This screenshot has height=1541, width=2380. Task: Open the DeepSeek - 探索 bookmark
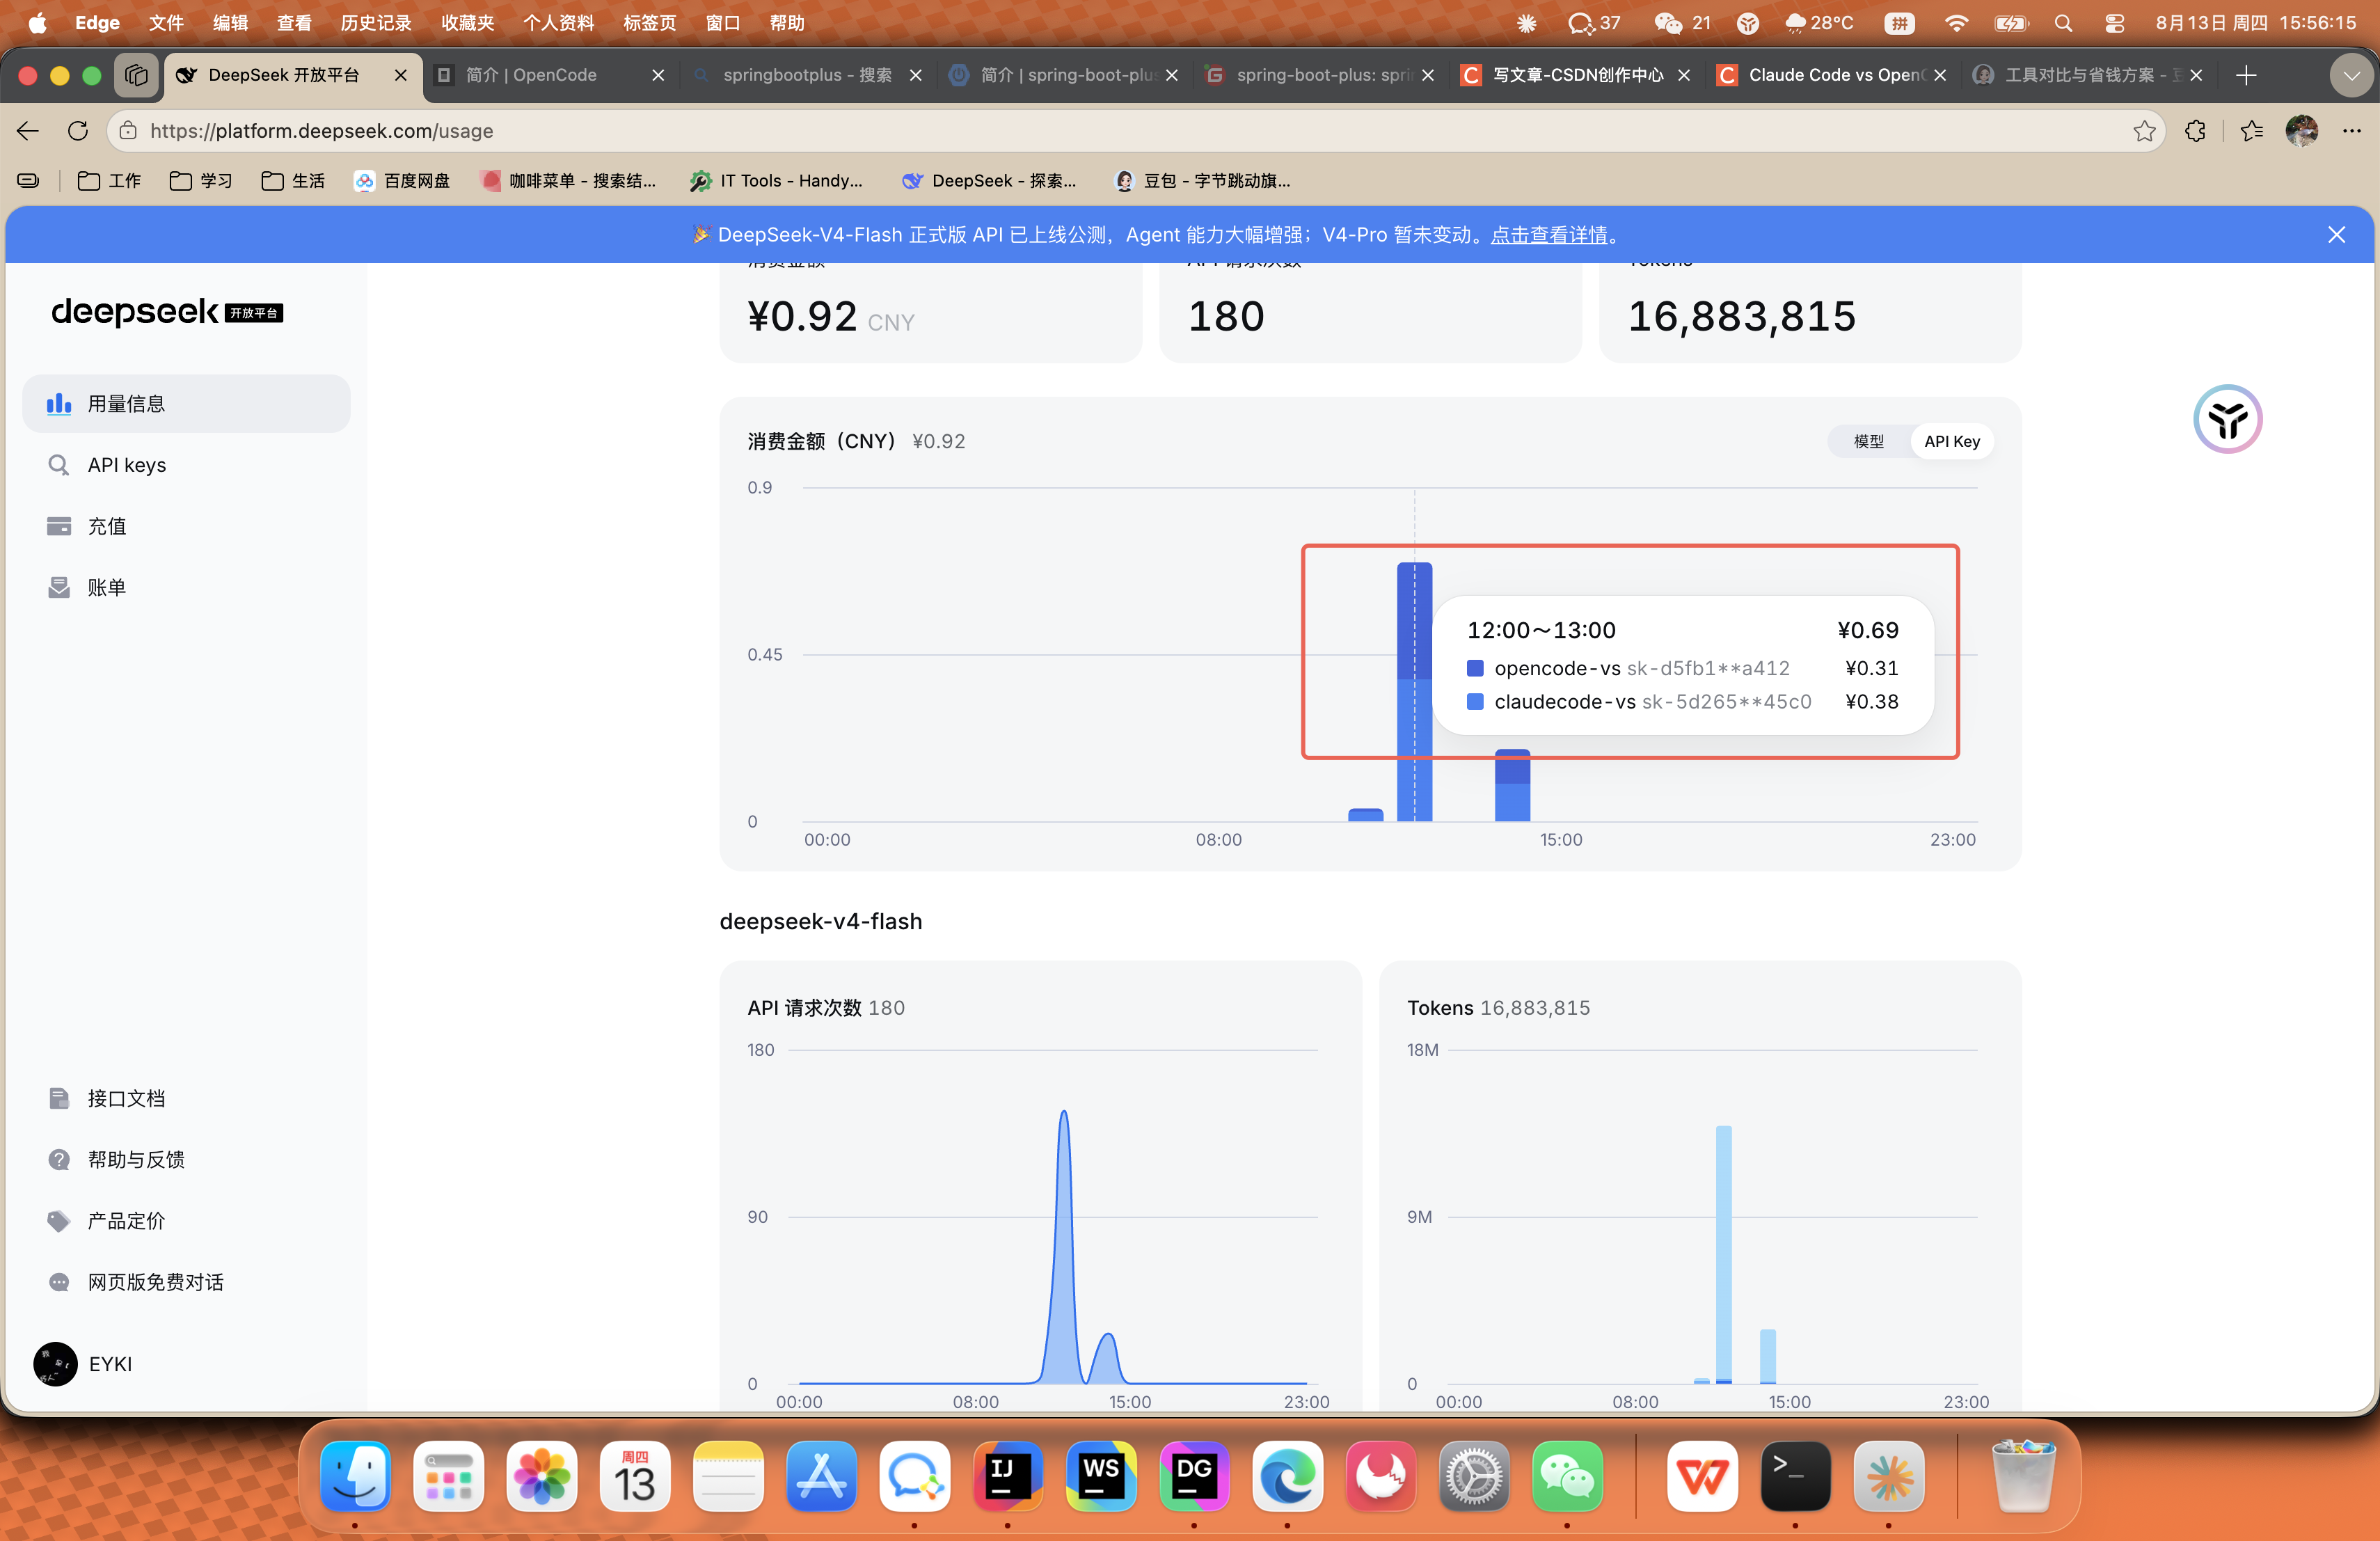coord(989,181)
